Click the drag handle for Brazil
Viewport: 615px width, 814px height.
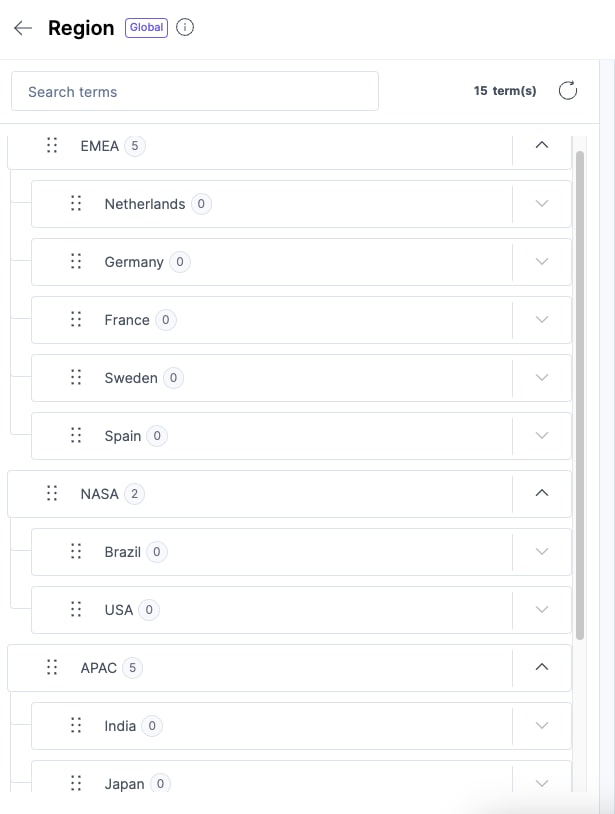tap(76, 552)
